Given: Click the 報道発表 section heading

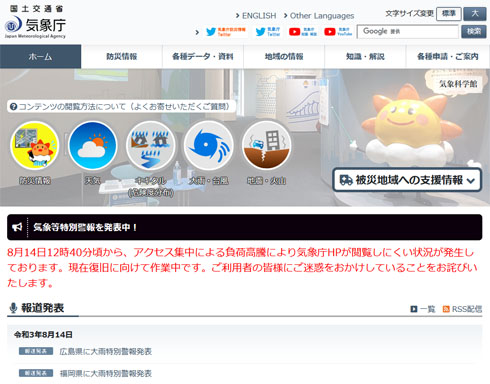Looking at the screenshot, I should tap(43, 308).
